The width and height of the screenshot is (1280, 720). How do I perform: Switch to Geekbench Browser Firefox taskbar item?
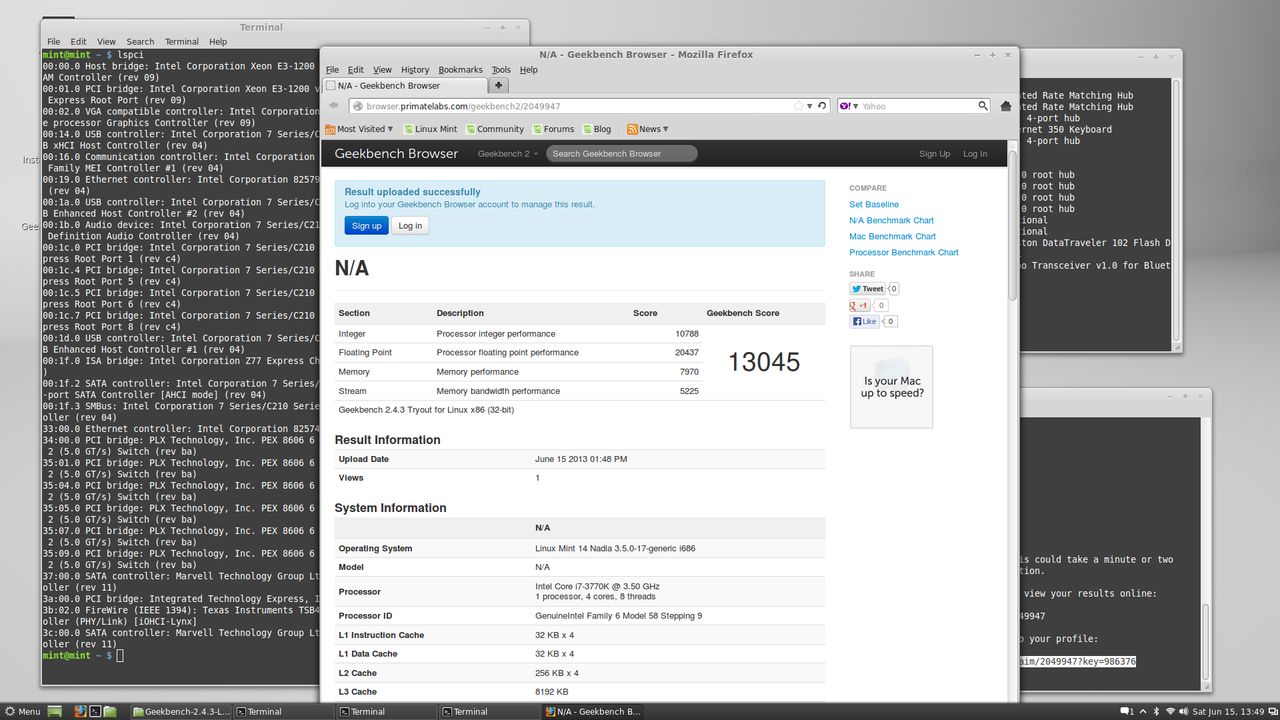tap(592, 712)
